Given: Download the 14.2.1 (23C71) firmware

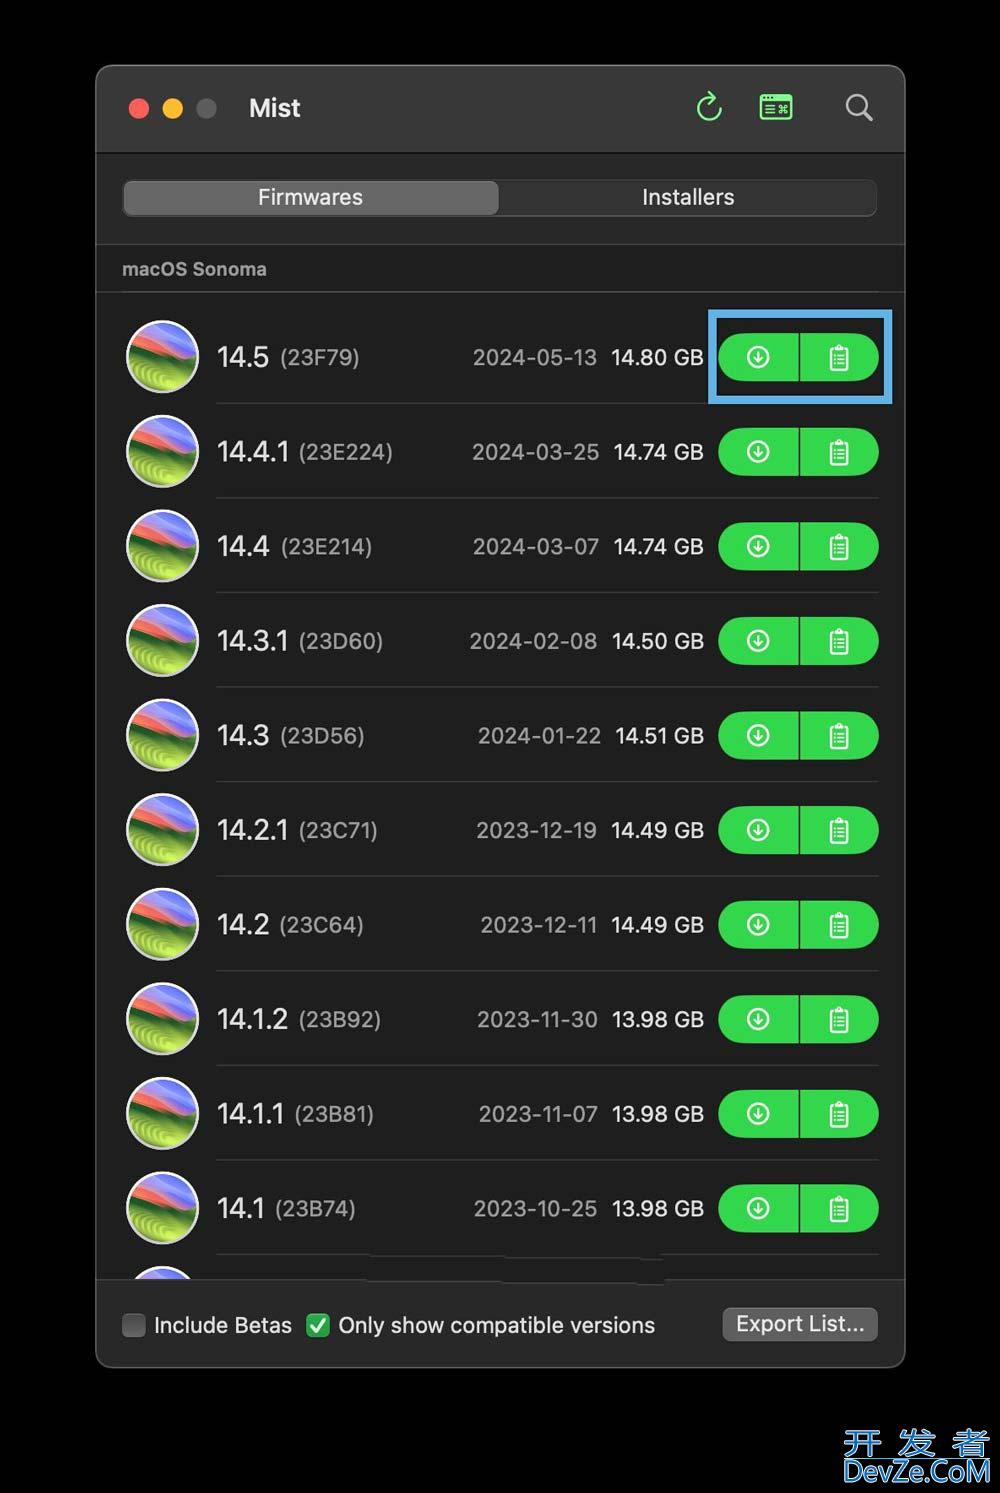Looking at the screenshot, I should click(758, 830).
